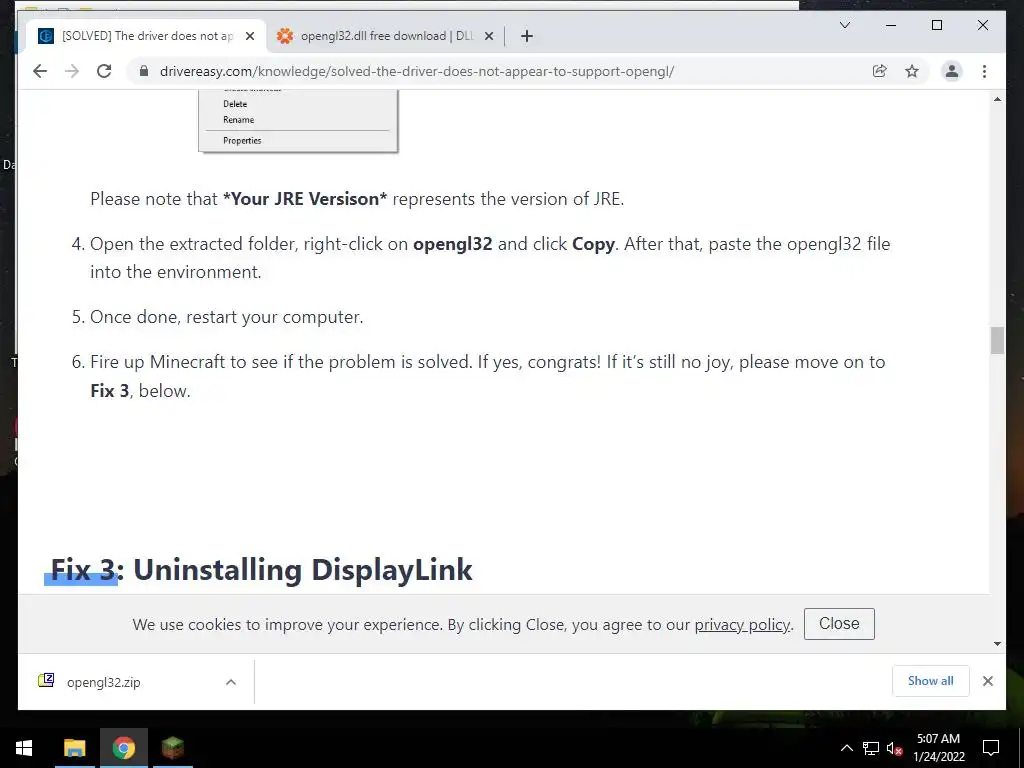
Task: Open network status tray icon
Action: click(871, 748)
